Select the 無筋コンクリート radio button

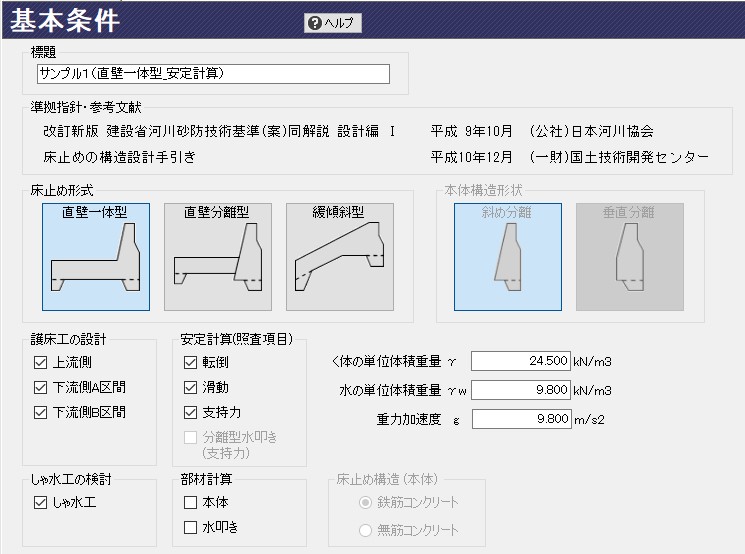[x=366, y=530]
